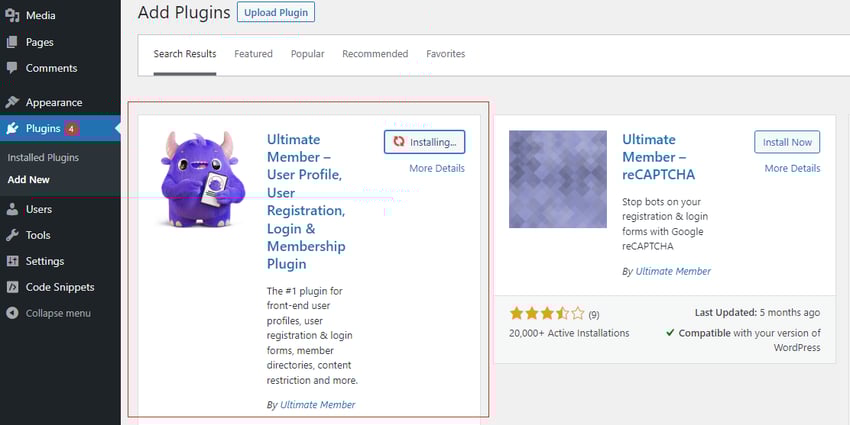
Task: Click the reCAPTCHA description text
Action: [x=665, y=224]
